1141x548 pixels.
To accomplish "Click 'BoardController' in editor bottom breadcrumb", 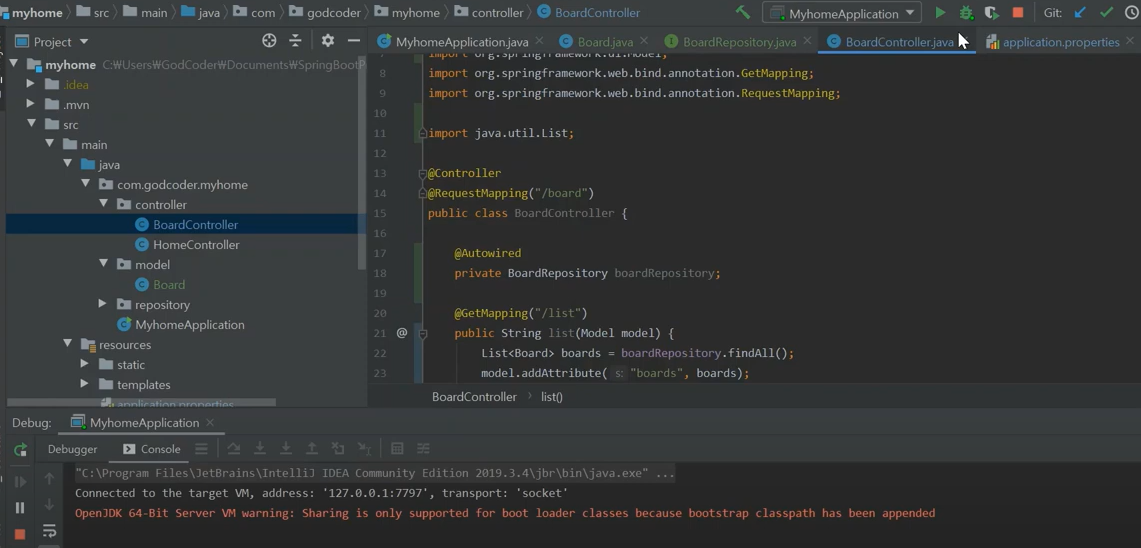I will (x=474, y=397).
